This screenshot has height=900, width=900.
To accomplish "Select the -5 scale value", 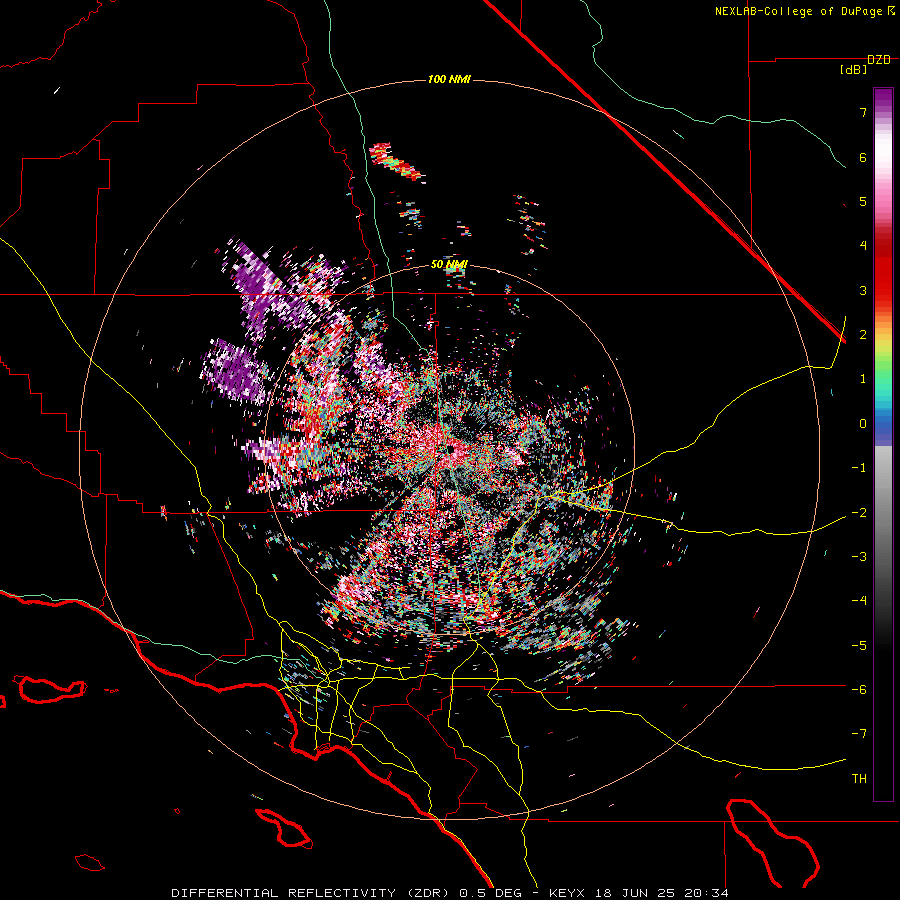I will tap(859, 646).
